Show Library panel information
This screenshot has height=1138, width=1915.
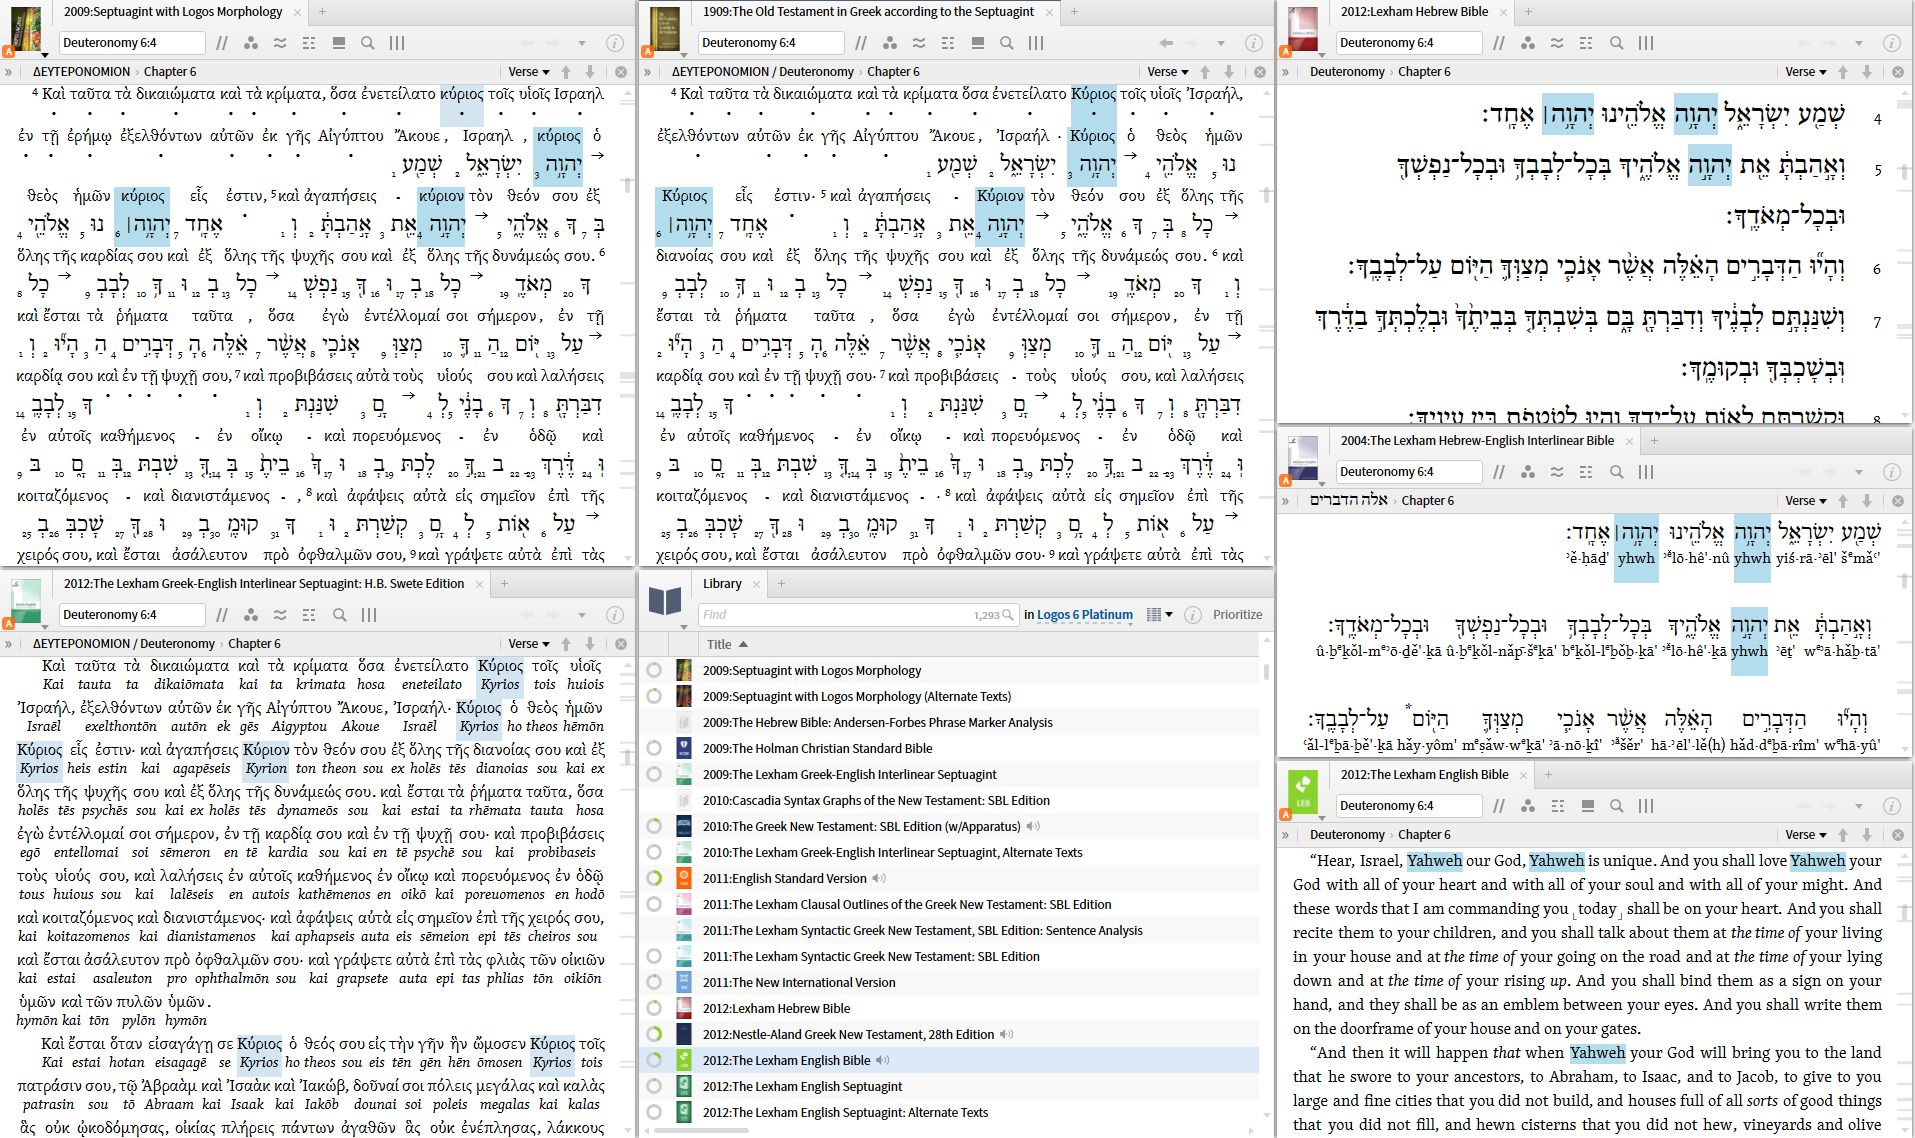[x=1193, y=615]
